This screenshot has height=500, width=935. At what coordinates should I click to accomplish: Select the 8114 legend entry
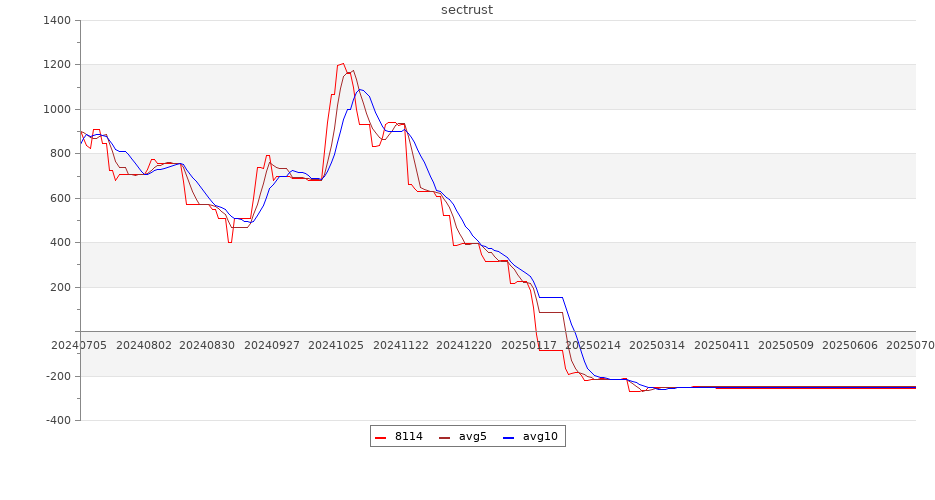[x=399, y=436]
